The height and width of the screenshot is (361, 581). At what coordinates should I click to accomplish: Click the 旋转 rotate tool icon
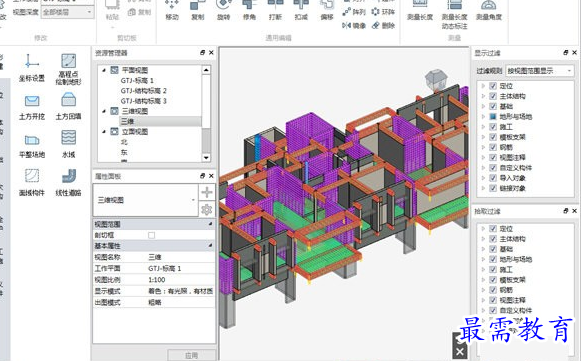pos(223,5)
